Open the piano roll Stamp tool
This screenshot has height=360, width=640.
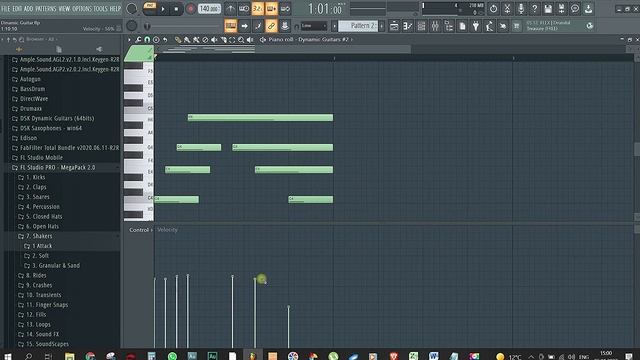tap(156, 40)
